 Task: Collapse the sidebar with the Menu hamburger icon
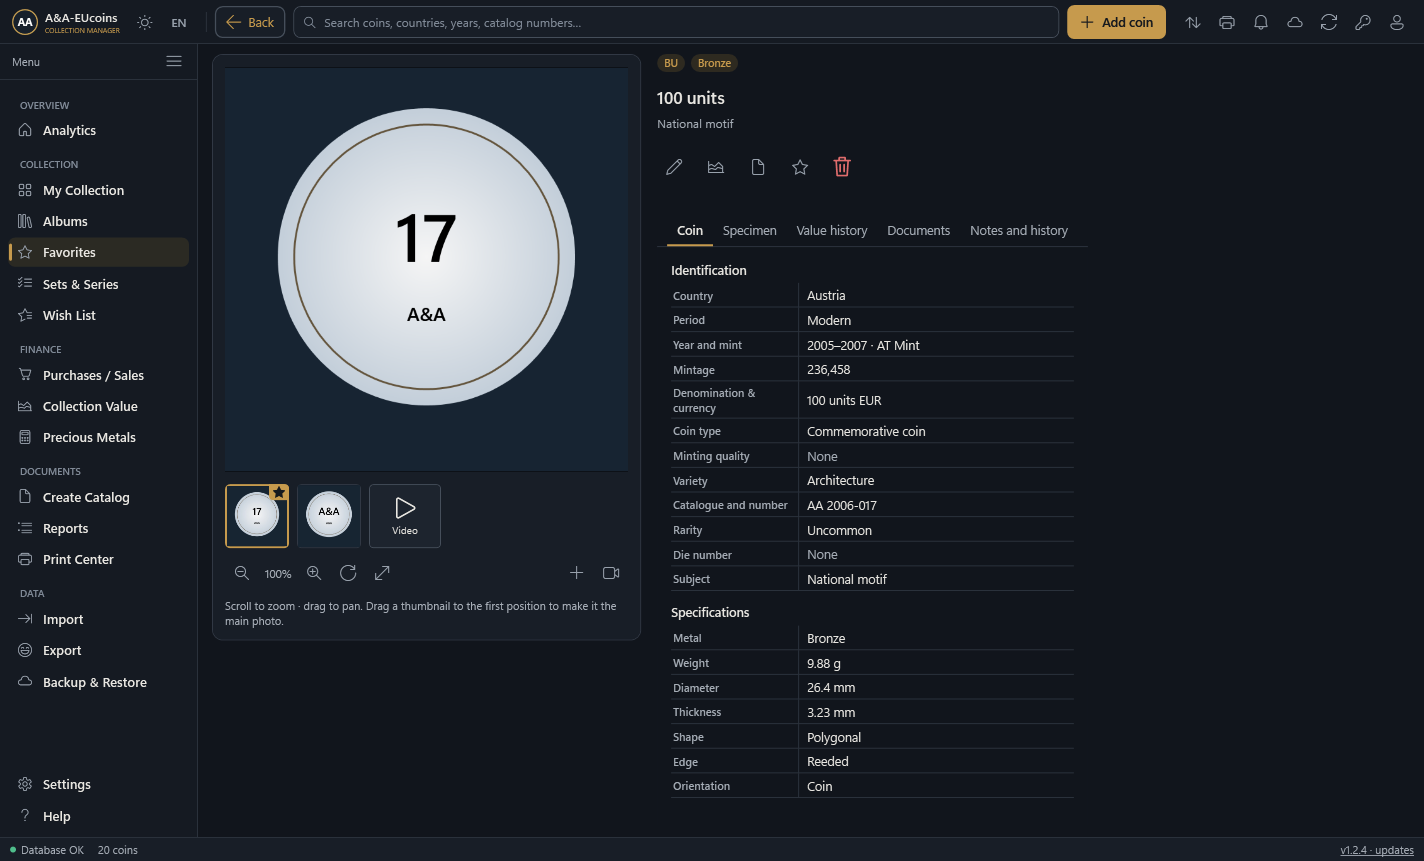174,62
